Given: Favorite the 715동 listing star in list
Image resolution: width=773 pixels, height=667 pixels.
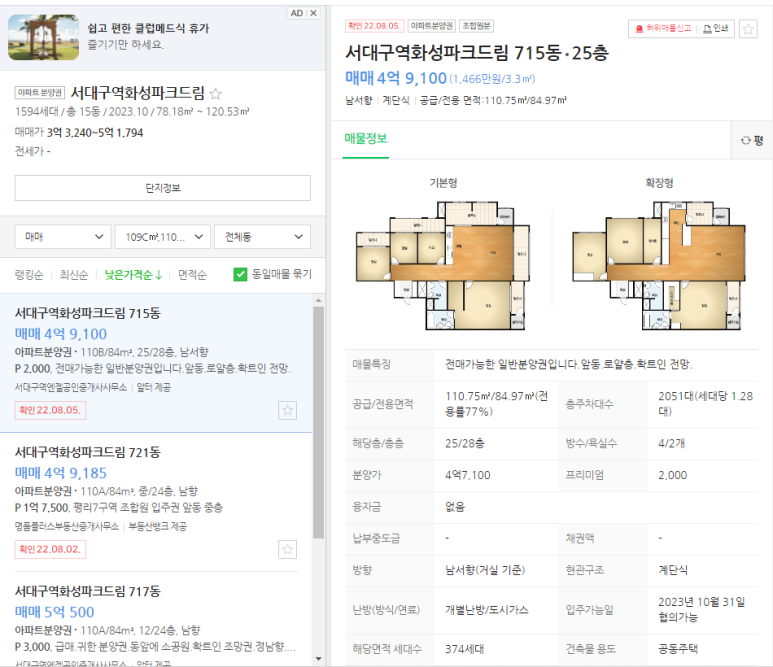Looking at the screenshot, I should point(287,410).
